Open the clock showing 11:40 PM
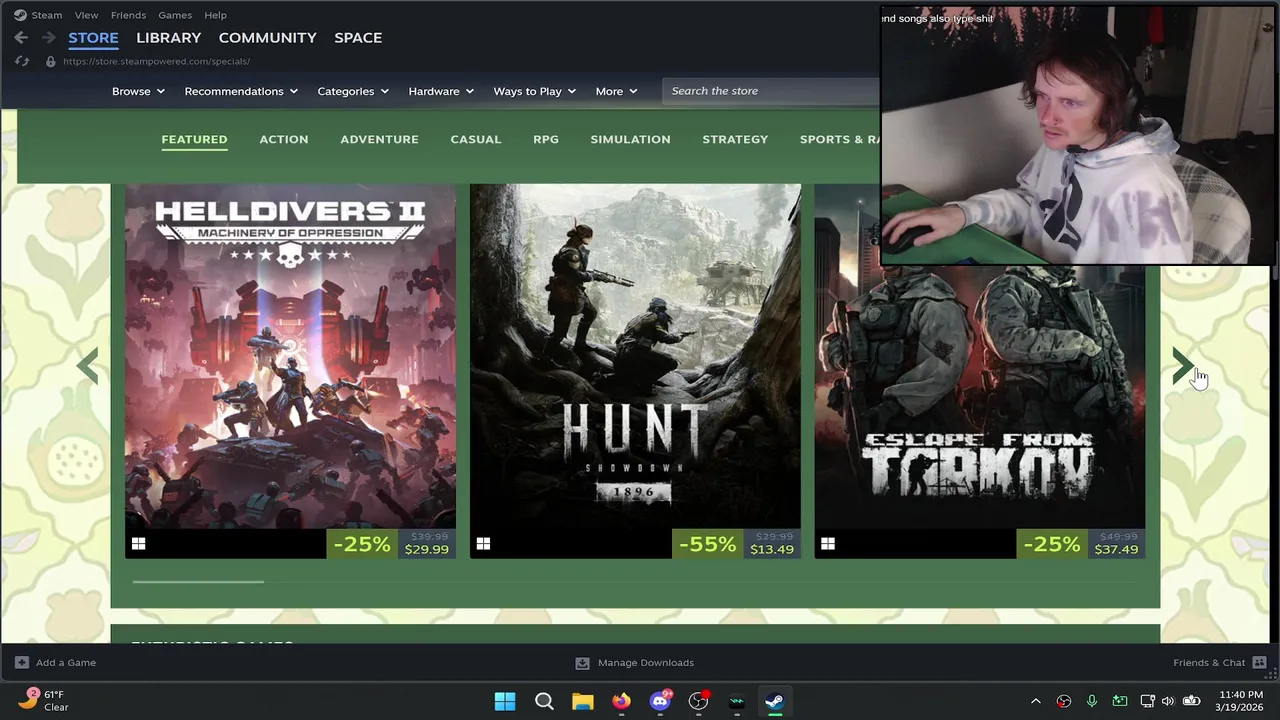Image resolution: width=1280 pixels, height=720 pixels. [x=1241, y=701]
